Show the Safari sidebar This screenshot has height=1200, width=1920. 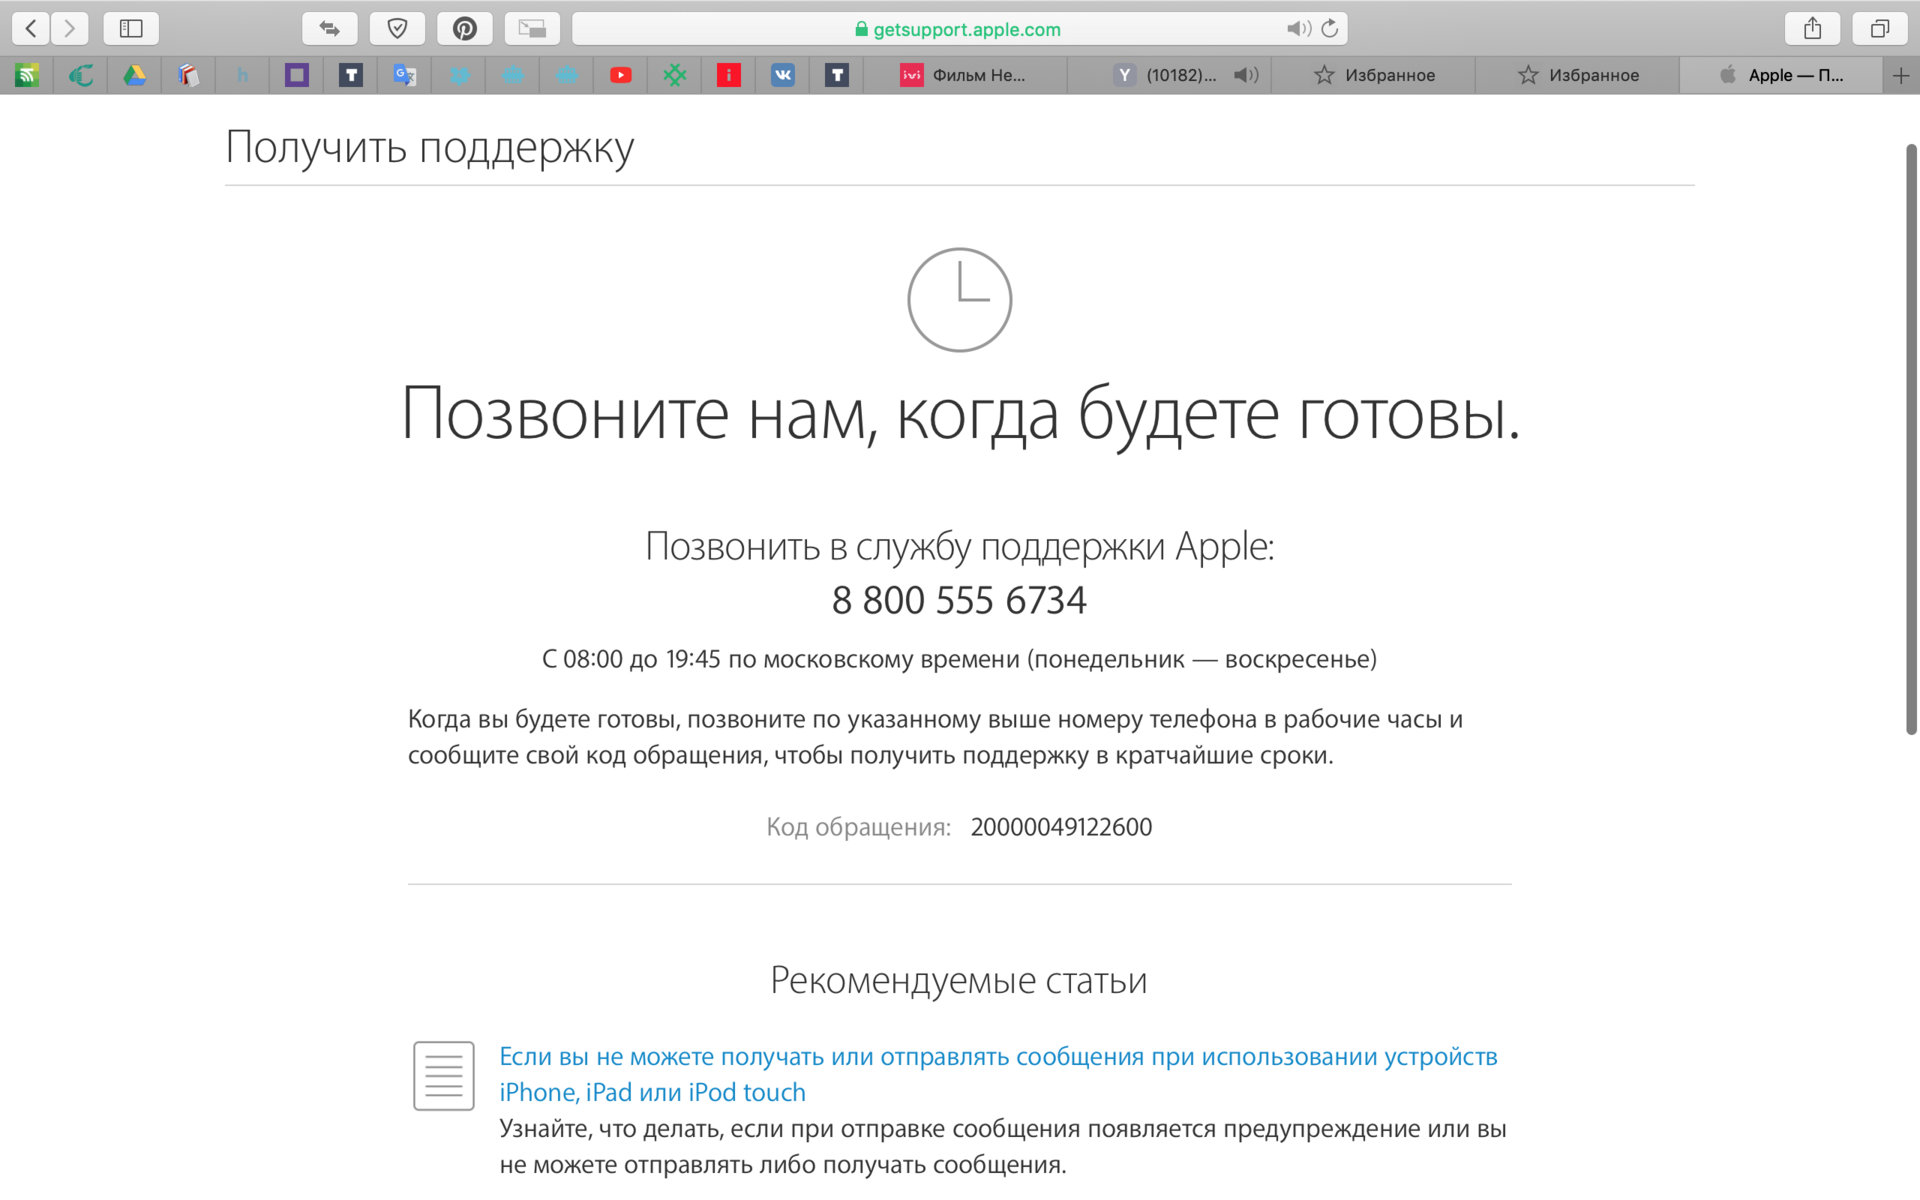click(131, 28)
